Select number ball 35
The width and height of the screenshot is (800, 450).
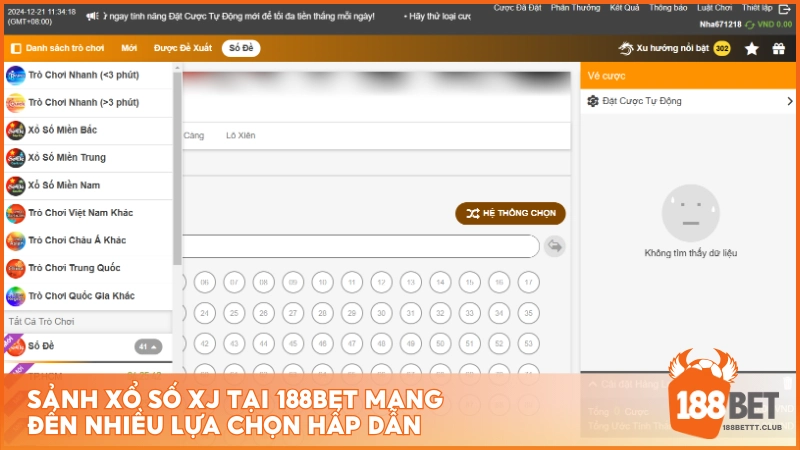pos(529,313)
